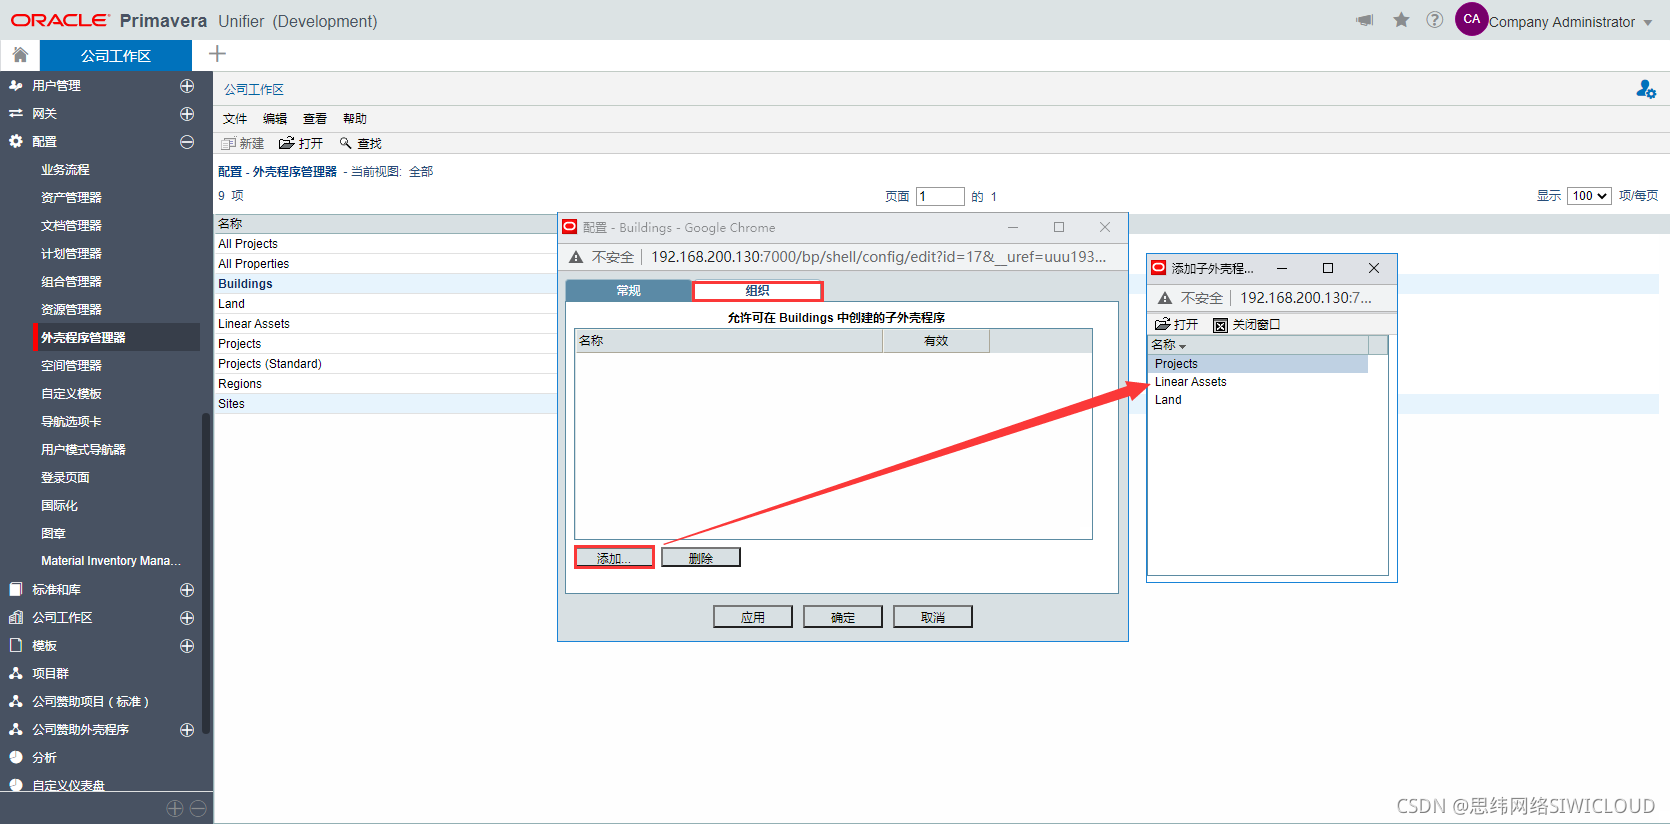The height and width of the screenshot is (824, 1670).
Task: Click the home icon tab
Action: [x=20, y=55]
